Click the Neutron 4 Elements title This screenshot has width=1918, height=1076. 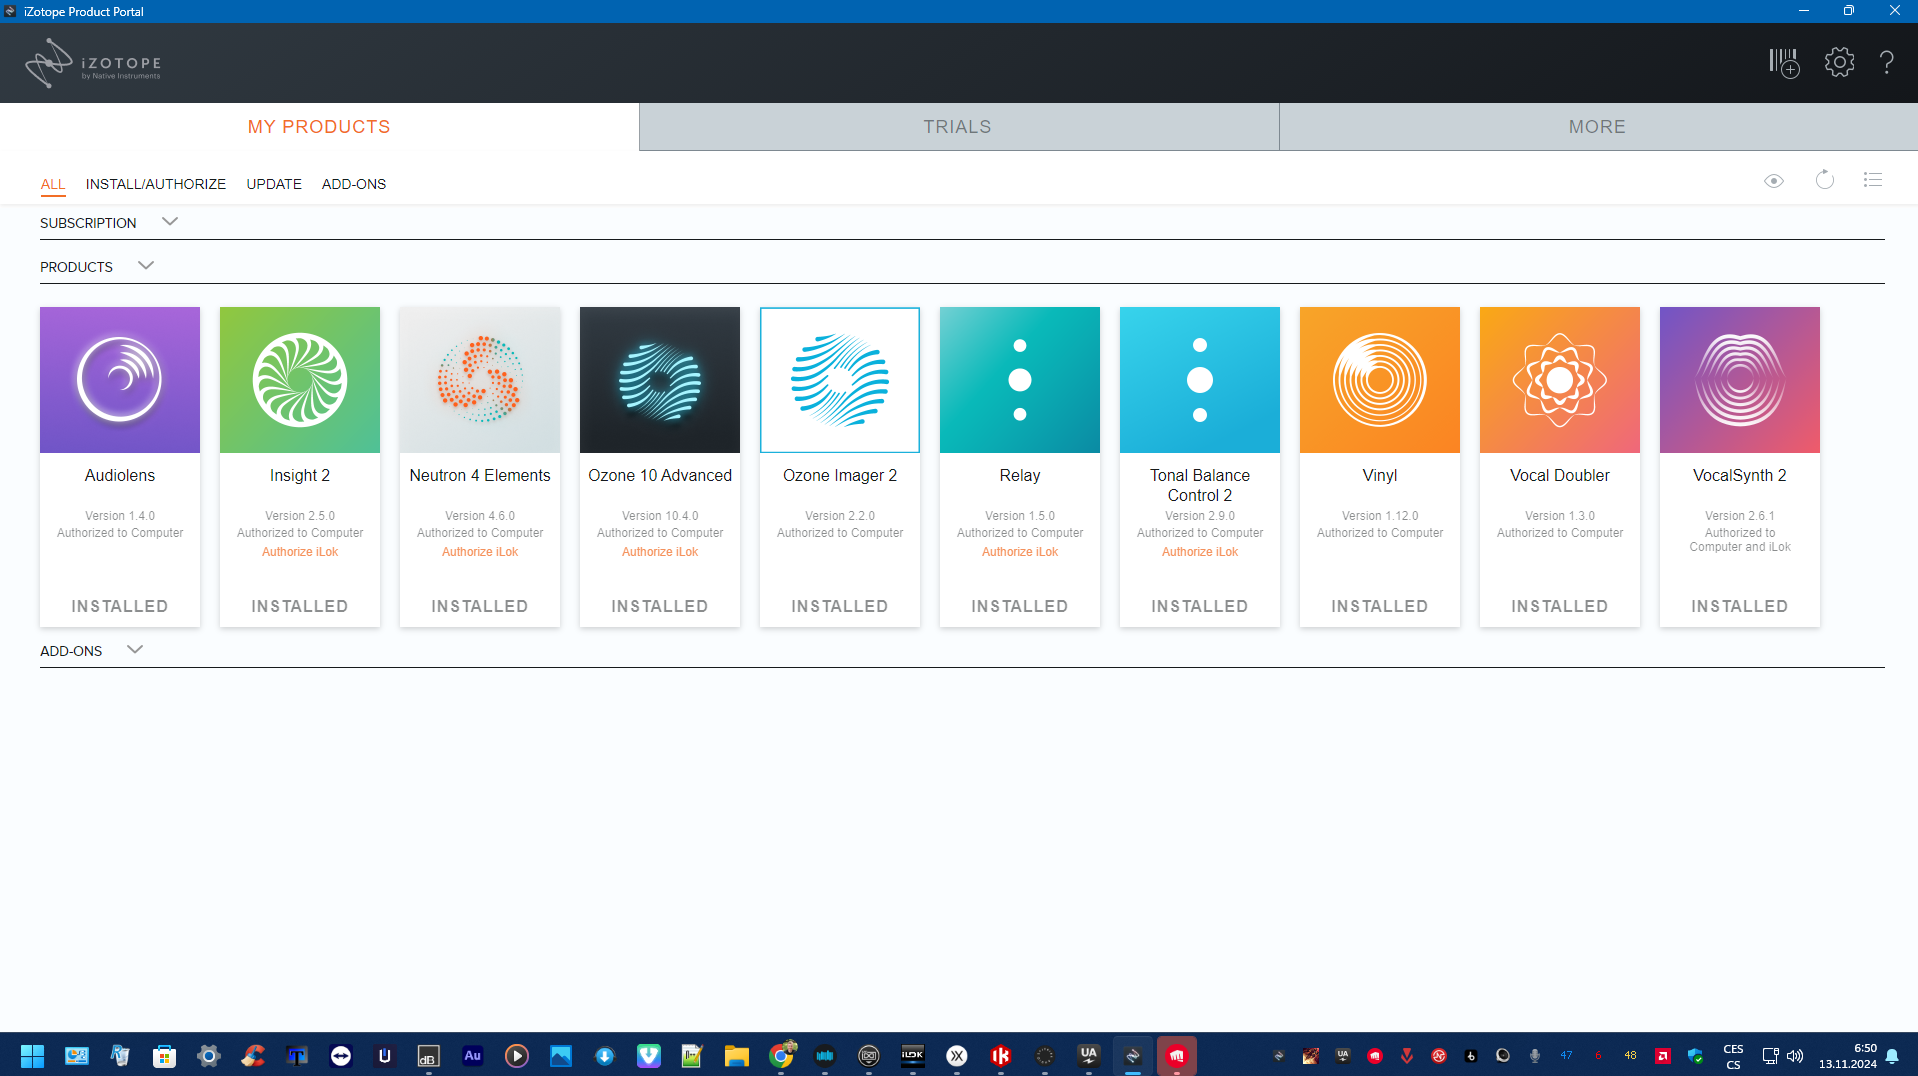(x=480, y=476)
